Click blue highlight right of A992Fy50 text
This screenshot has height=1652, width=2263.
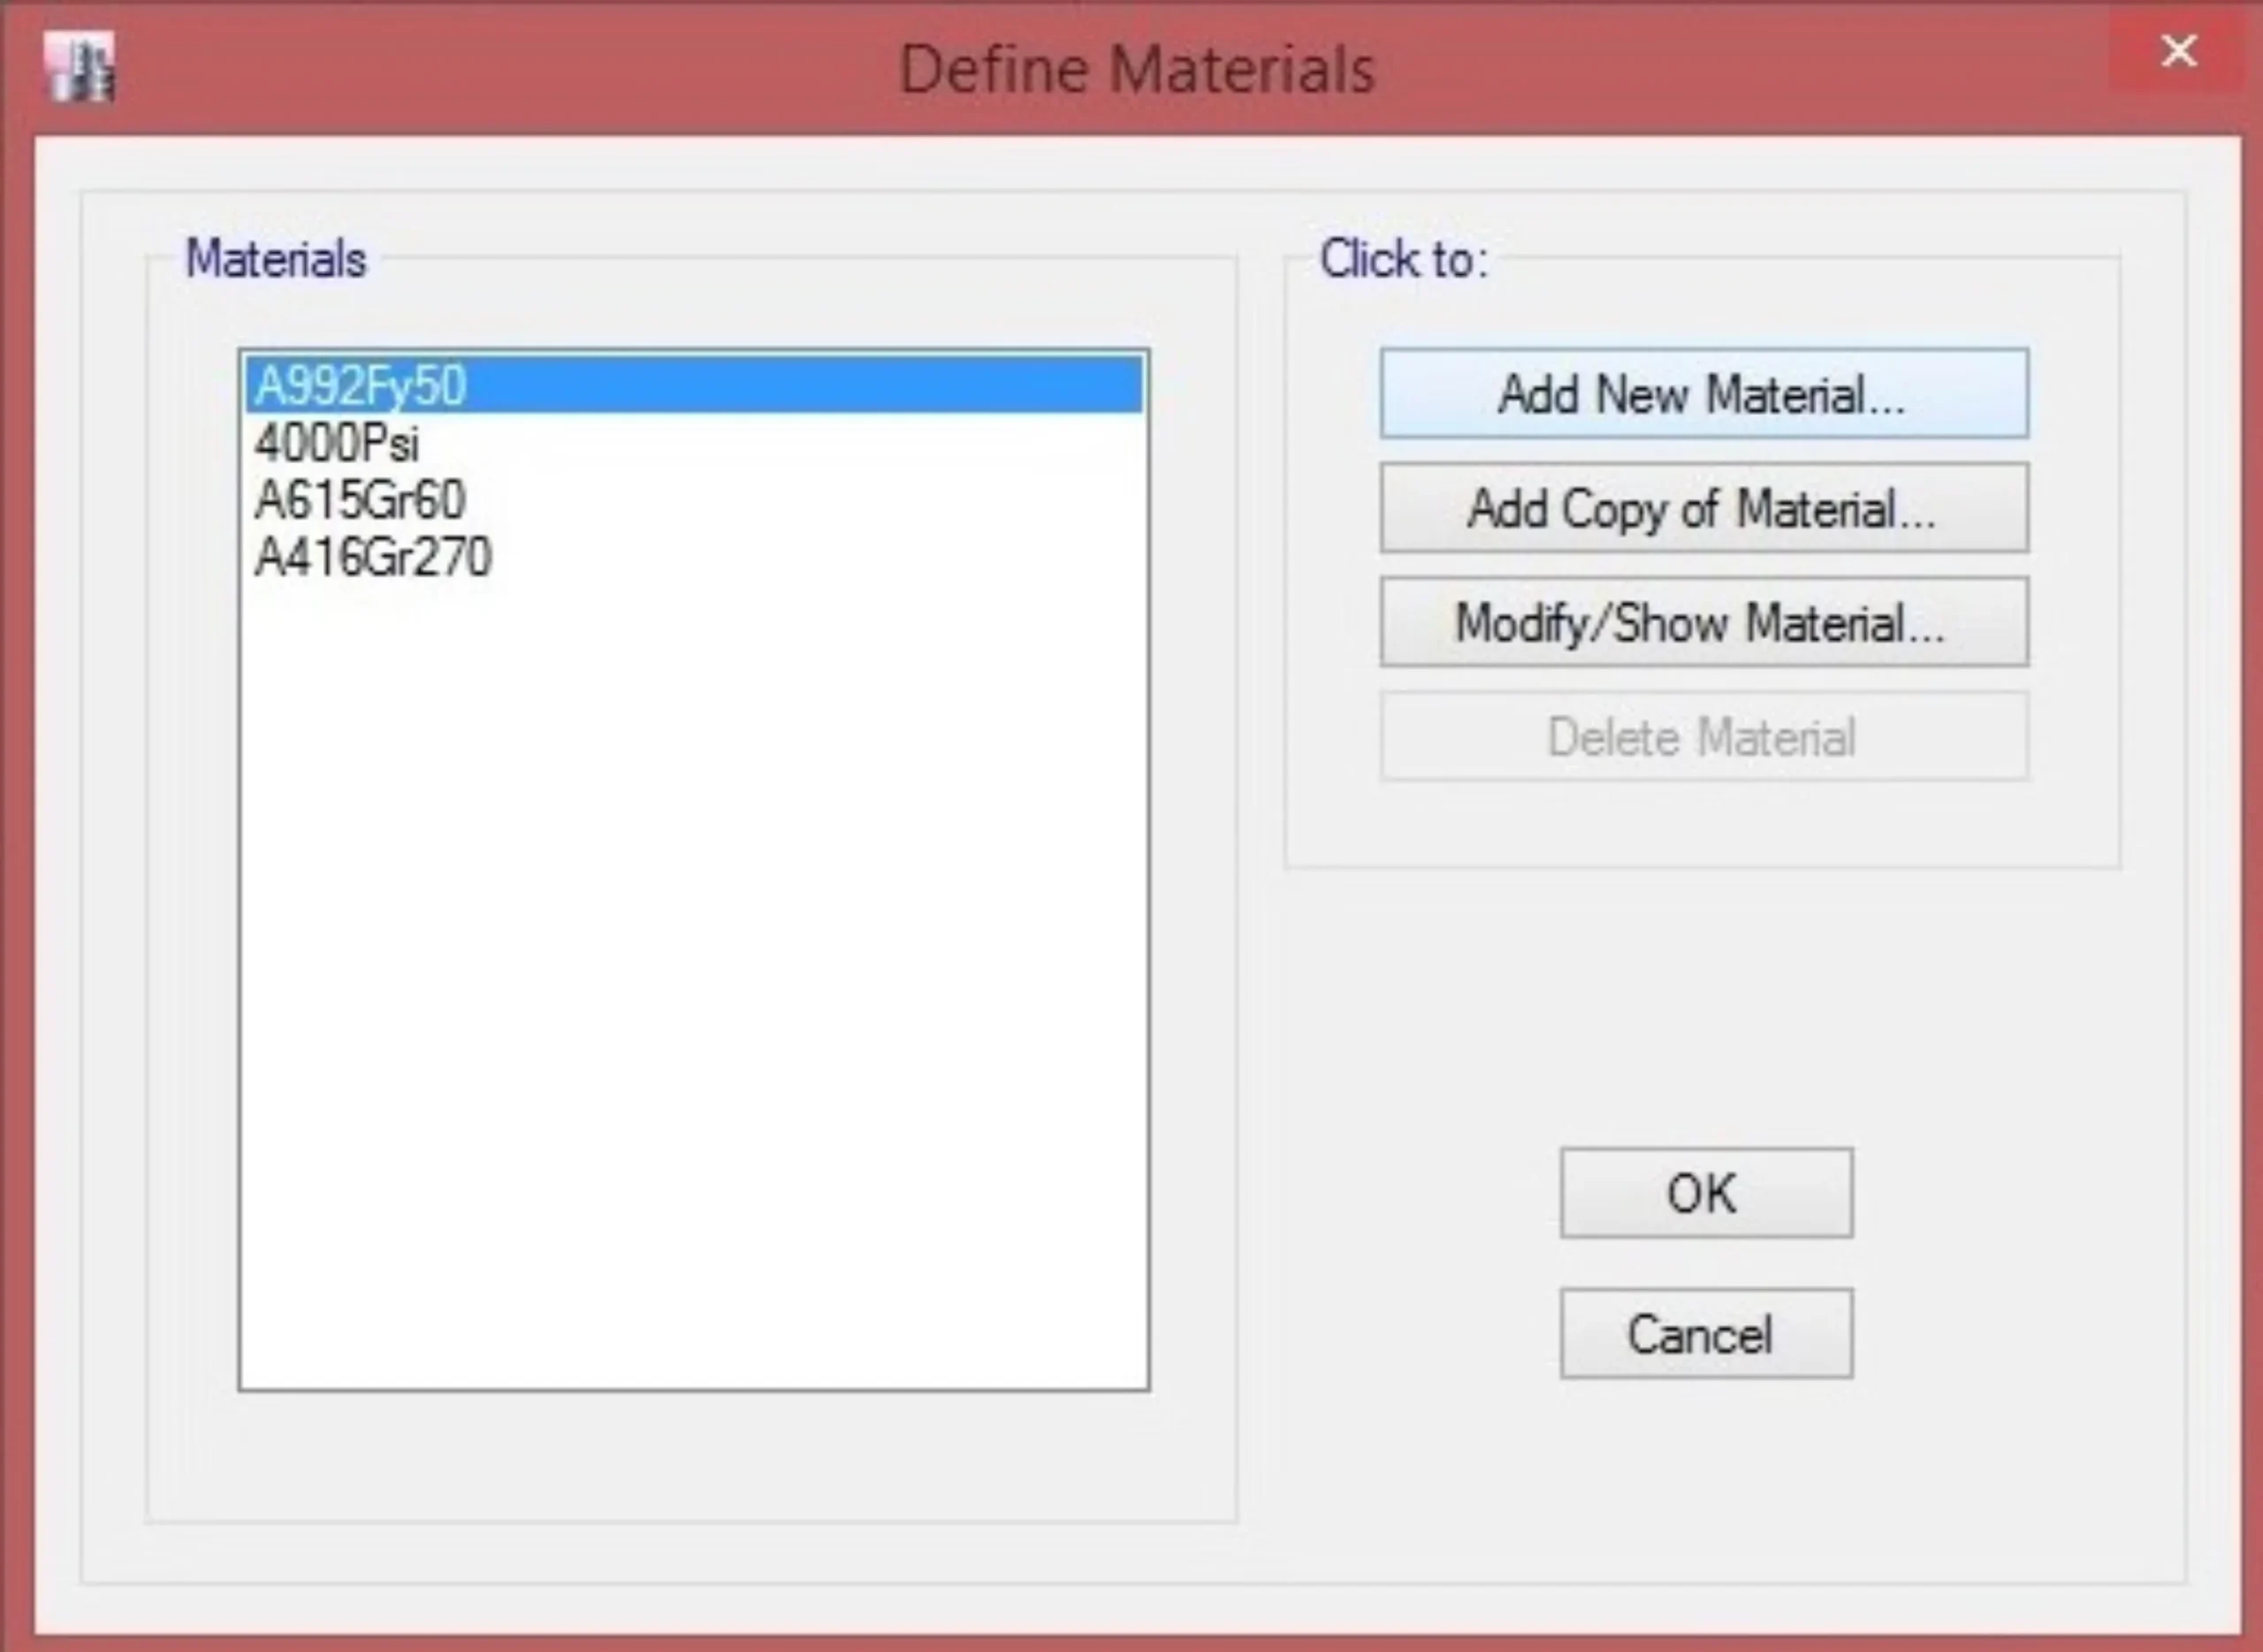[x=800, y=386]
